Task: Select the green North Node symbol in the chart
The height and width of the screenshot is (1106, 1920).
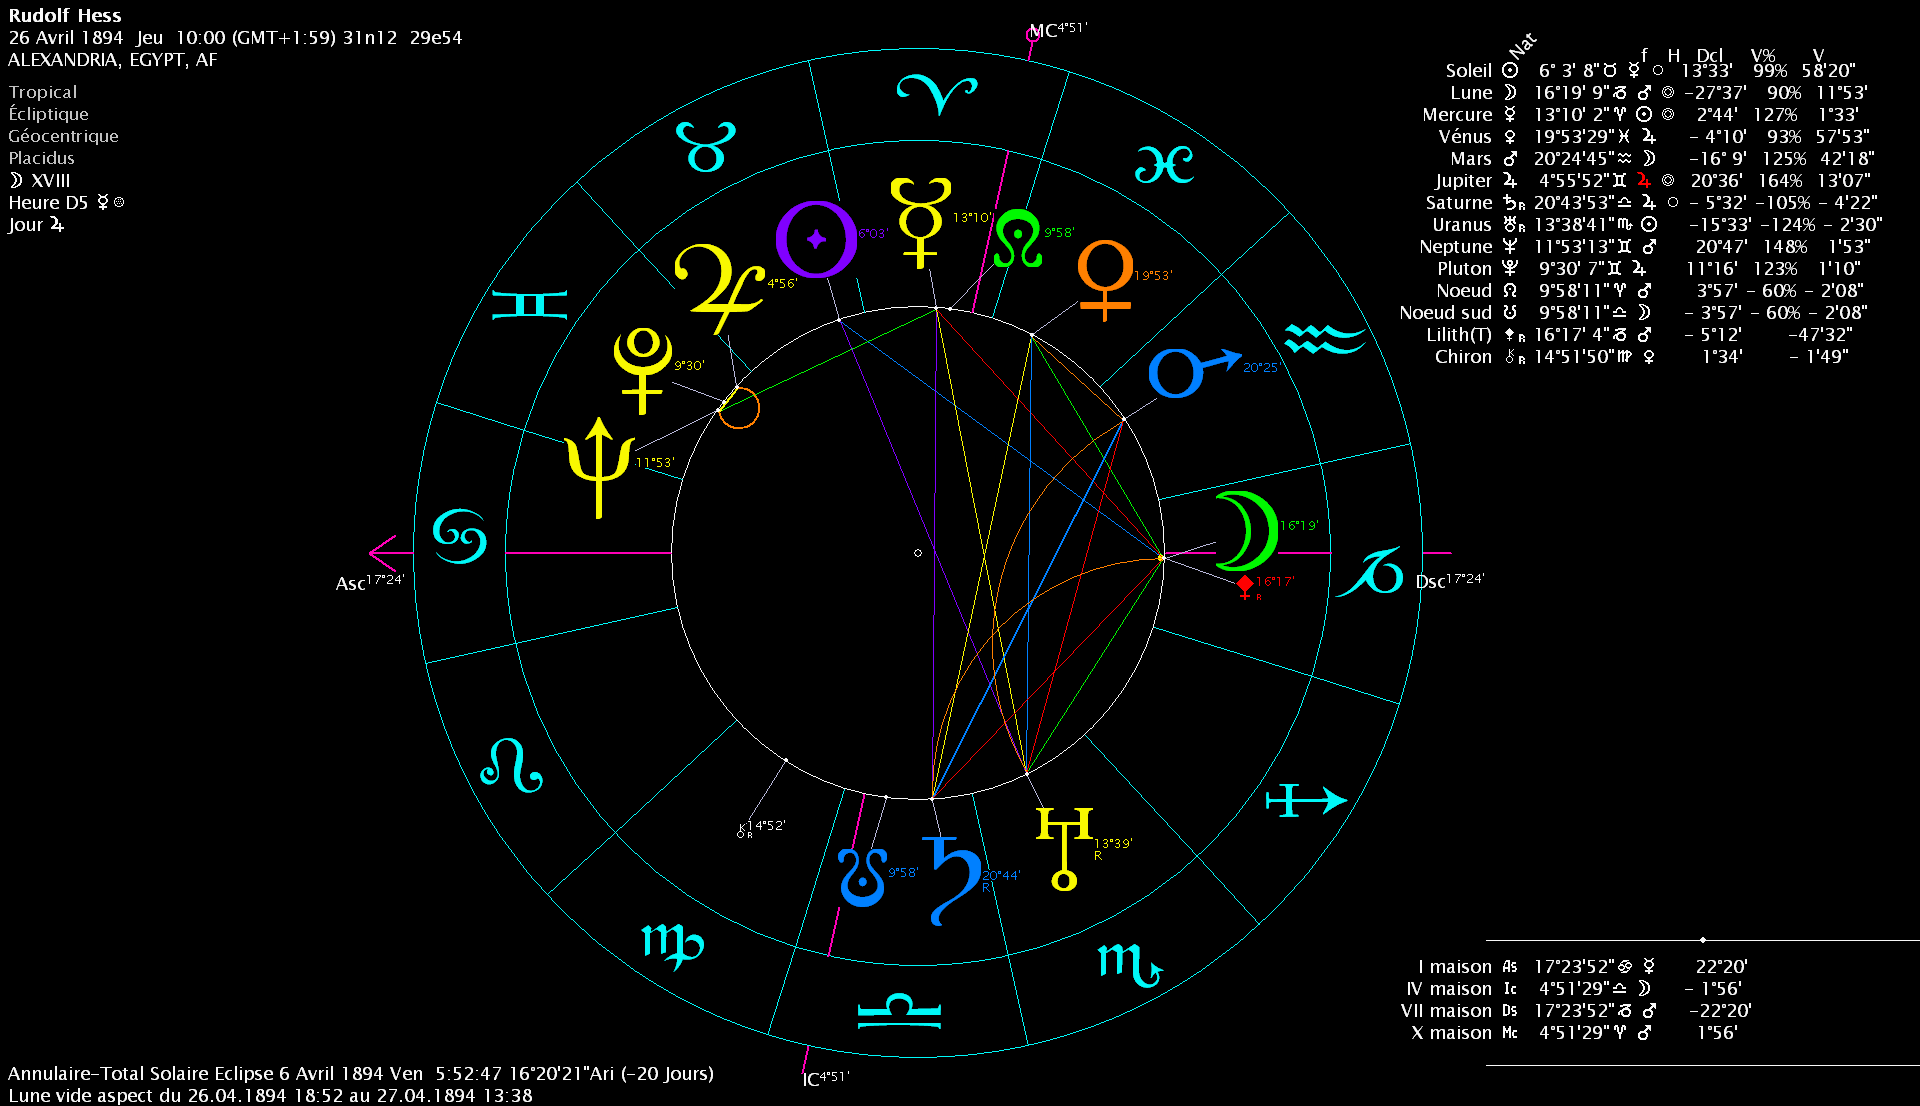Action: click(1018, 238)
